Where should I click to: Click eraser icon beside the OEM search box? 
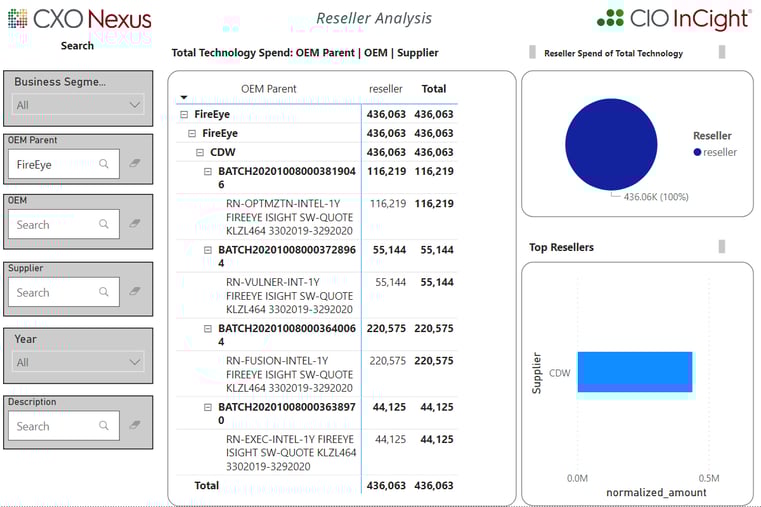[x=135, y=225]
